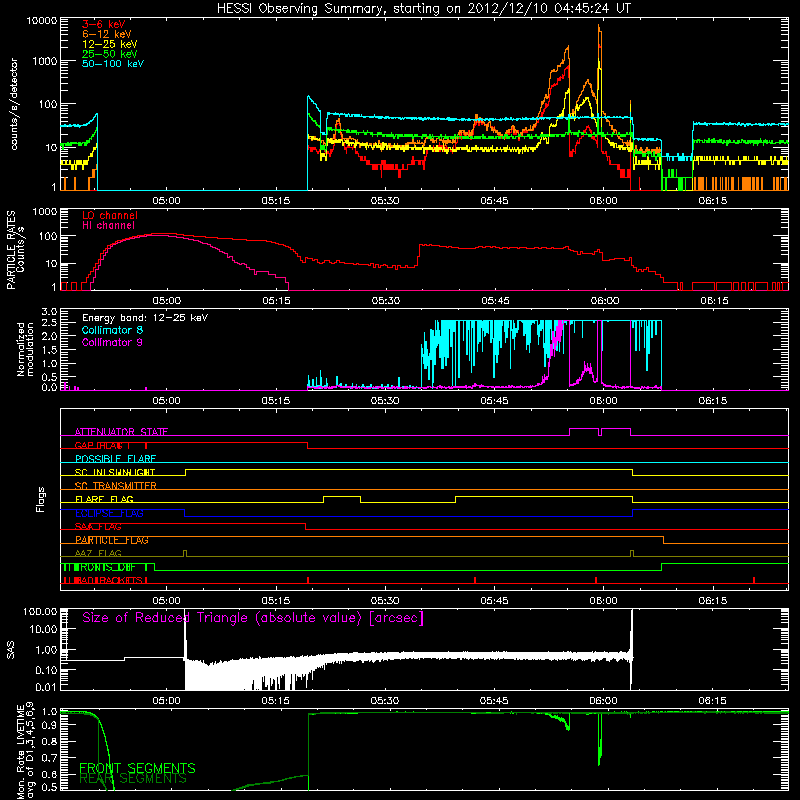Click the POSSIBLE_FLARE flag label
This screenshot has width=800, height=800.
[x=115, y=459]
